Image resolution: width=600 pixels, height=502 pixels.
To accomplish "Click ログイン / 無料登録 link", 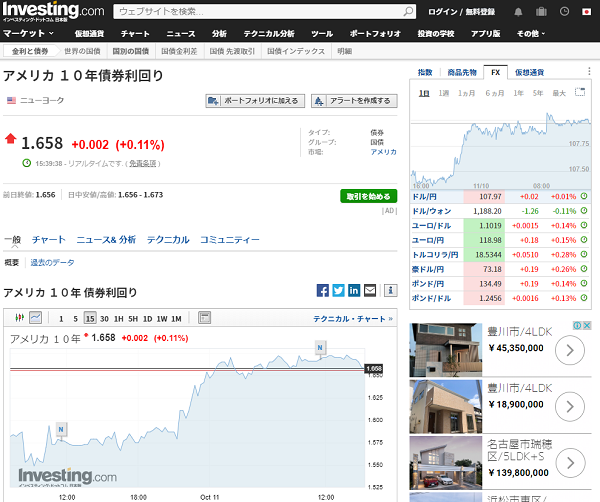I will pos(461,12).
